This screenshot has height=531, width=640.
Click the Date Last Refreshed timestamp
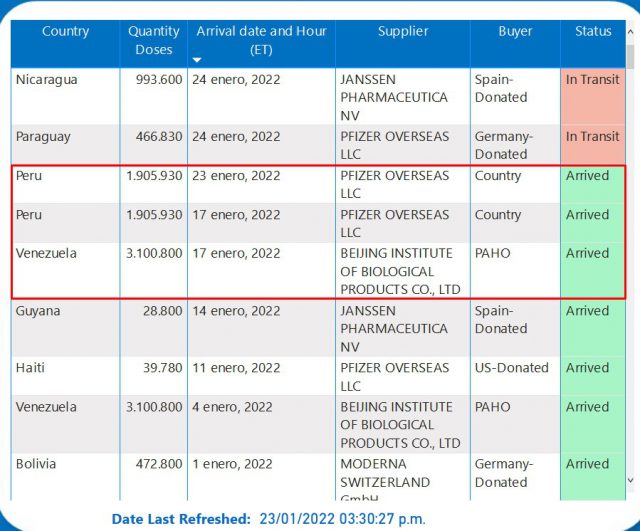click(343, 519)
